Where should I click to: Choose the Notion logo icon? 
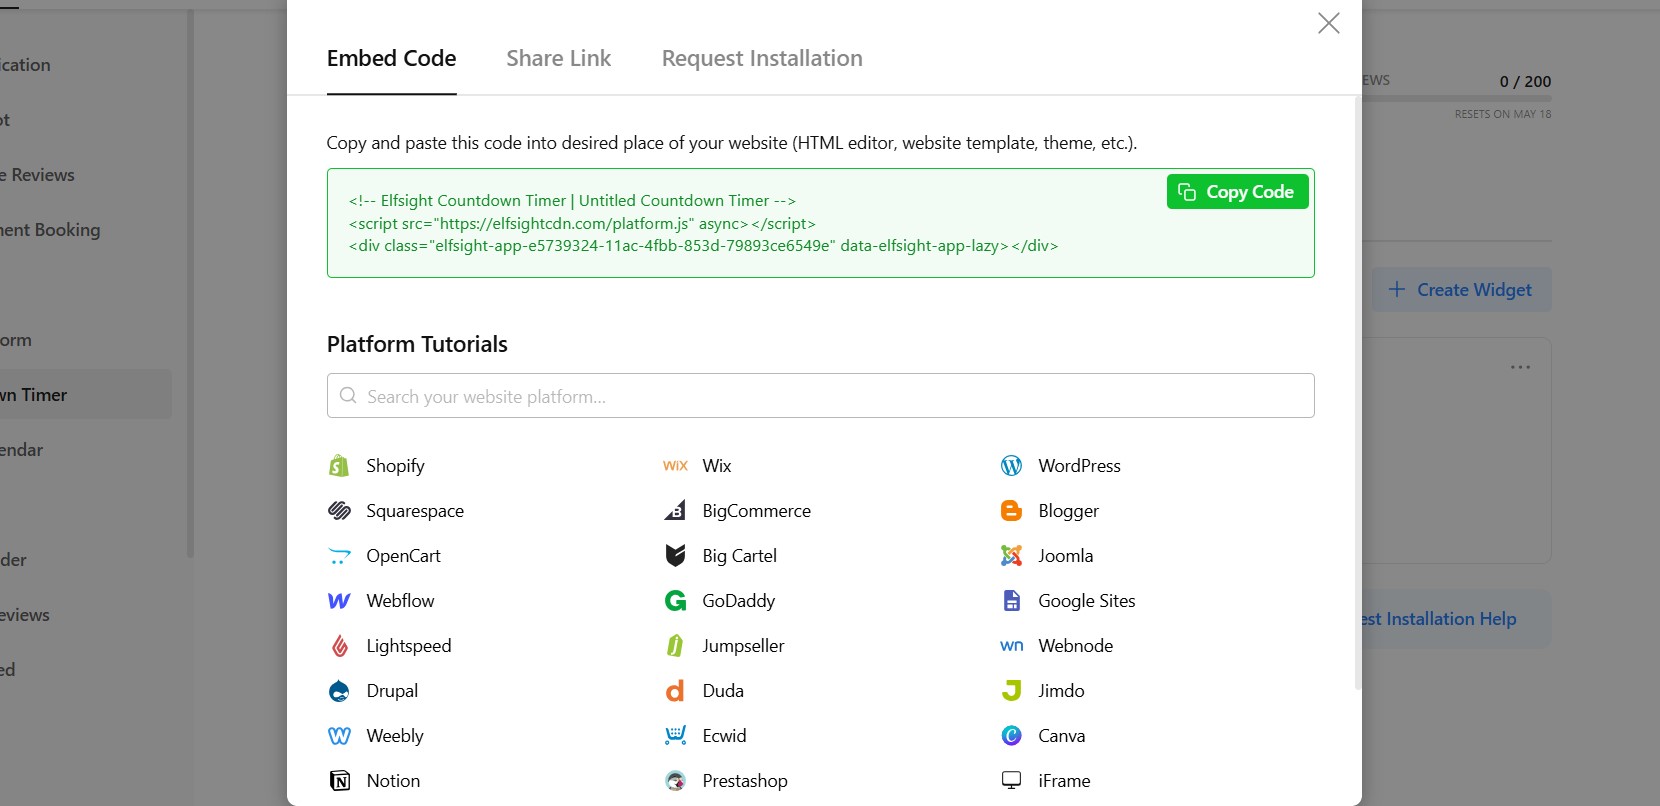339,781
